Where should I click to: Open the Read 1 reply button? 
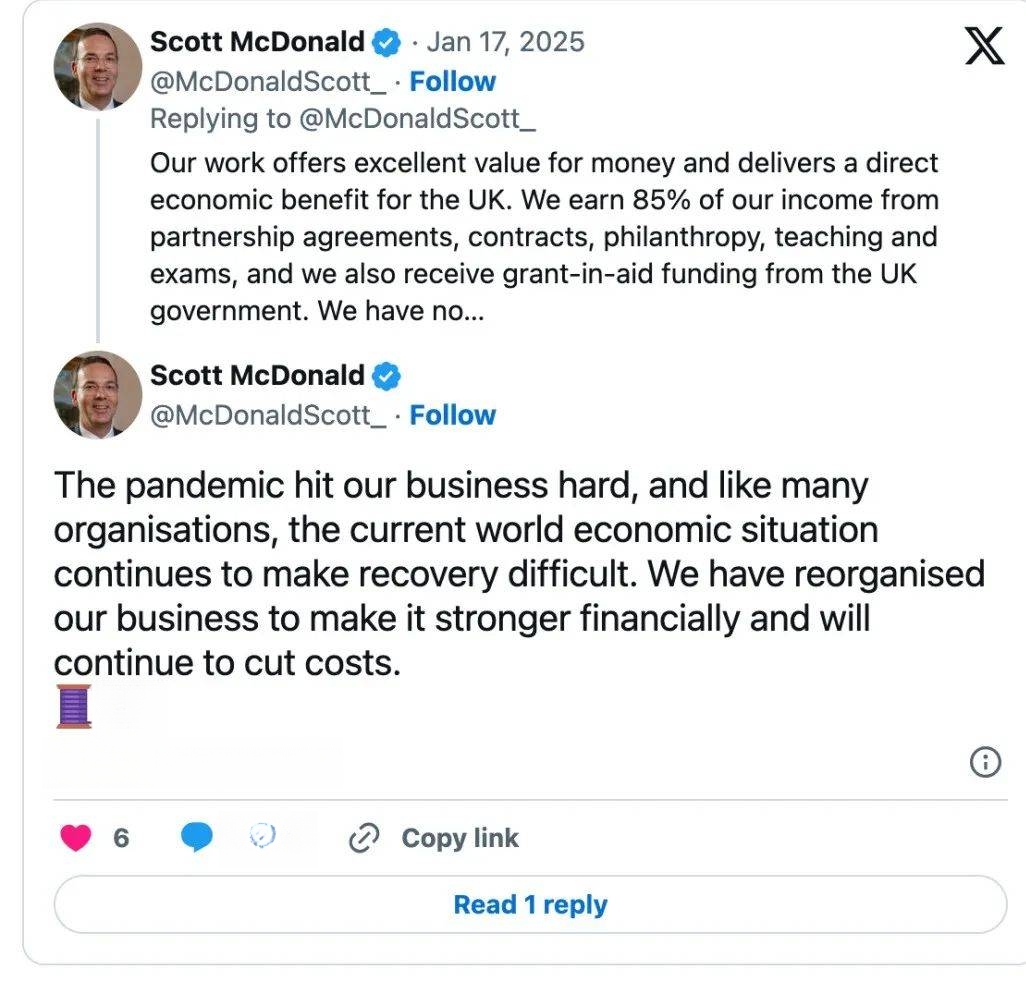pyautogui.click(x=530, y=905)
